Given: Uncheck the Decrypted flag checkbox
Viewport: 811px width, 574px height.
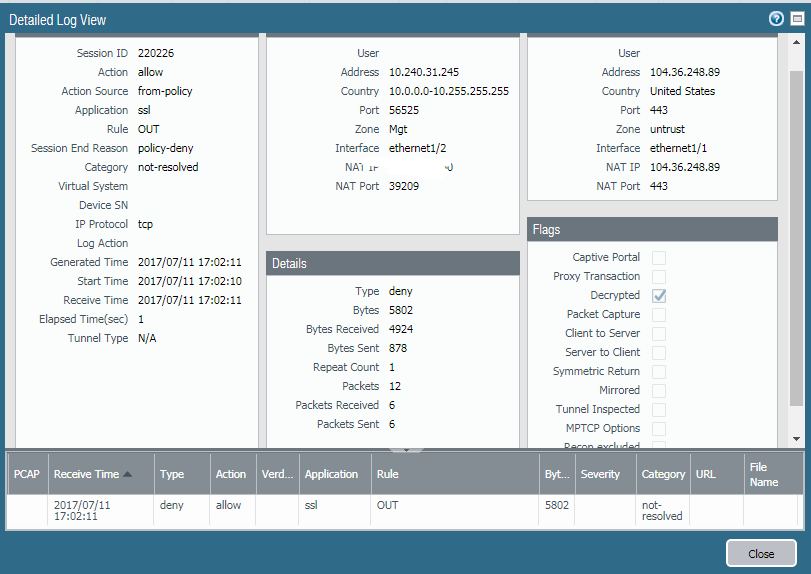Looking at the screenshot, I should point(659,296).
